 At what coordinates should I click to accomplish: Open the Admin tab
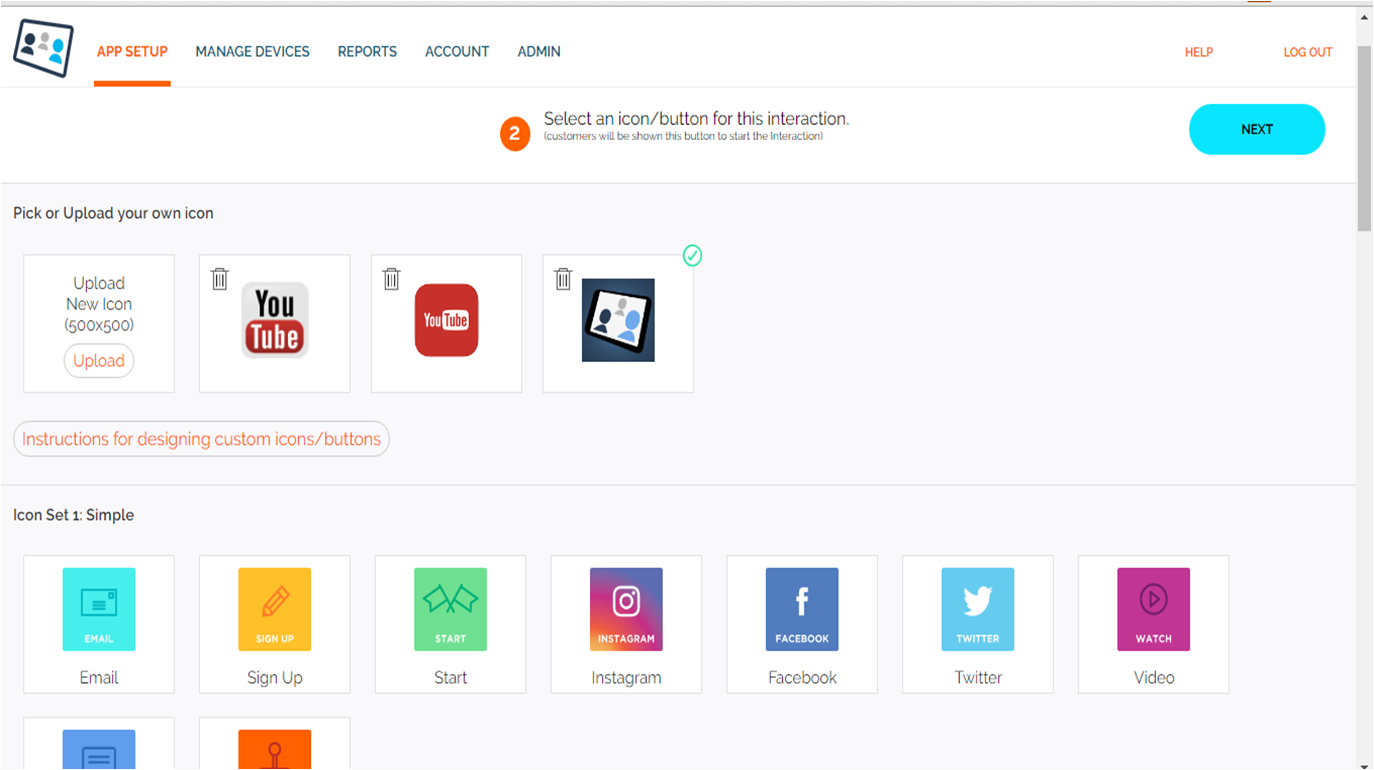coord(539,52)
